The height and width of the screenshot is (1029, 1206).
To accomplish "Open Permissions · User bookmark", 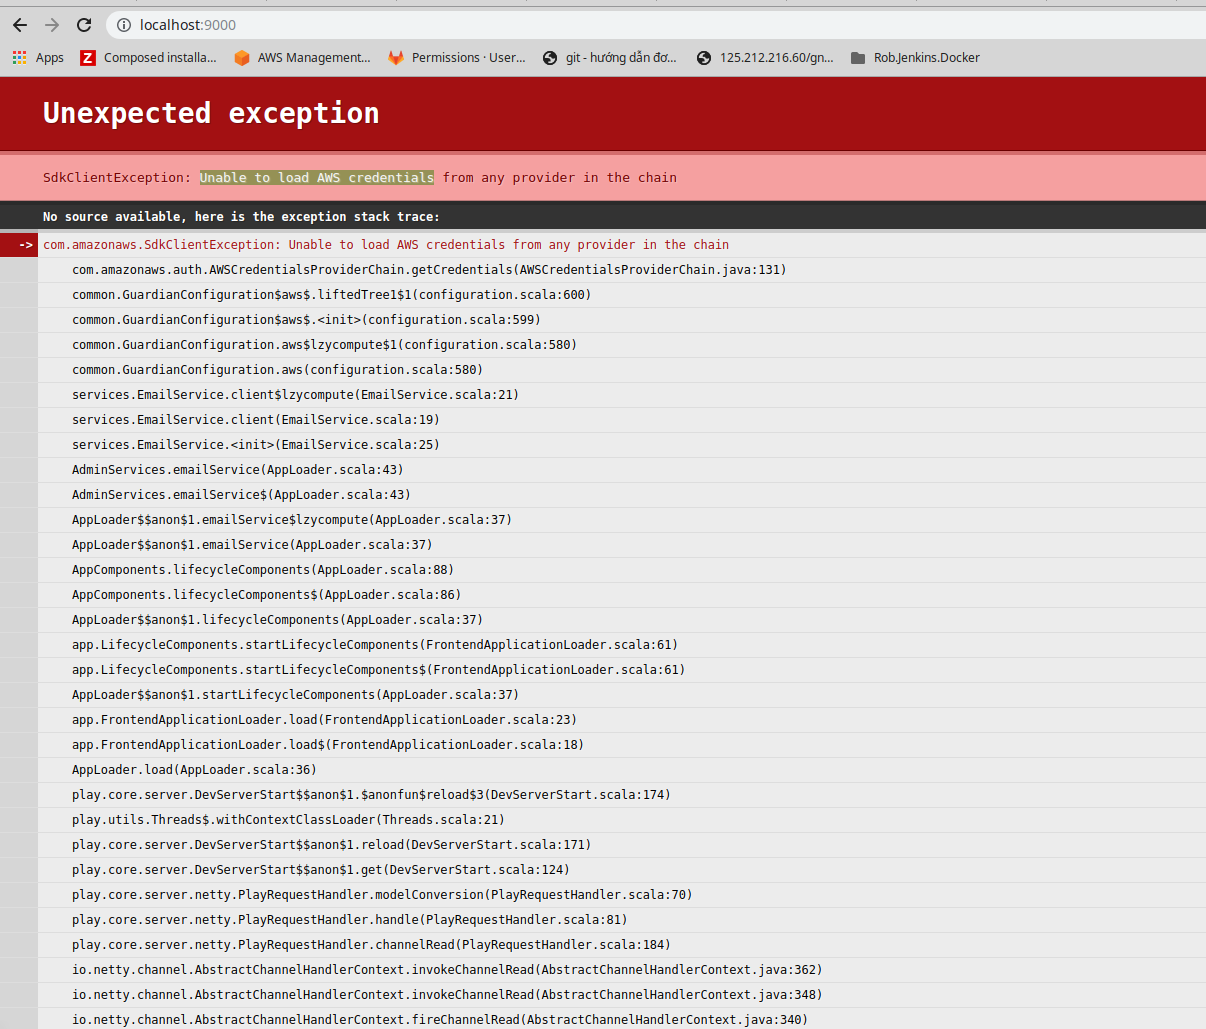I will tap(457, 58).
